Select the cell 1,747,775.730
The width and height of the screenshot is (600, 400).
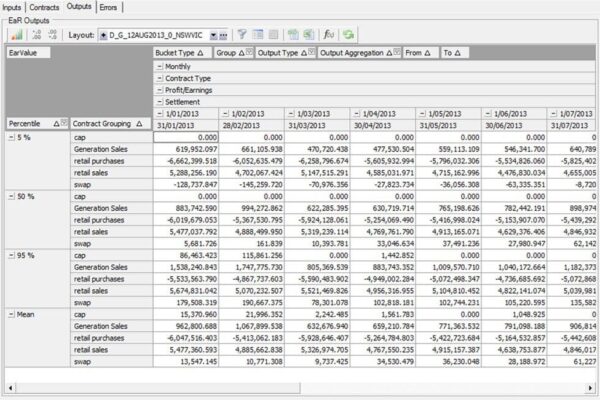252,267
